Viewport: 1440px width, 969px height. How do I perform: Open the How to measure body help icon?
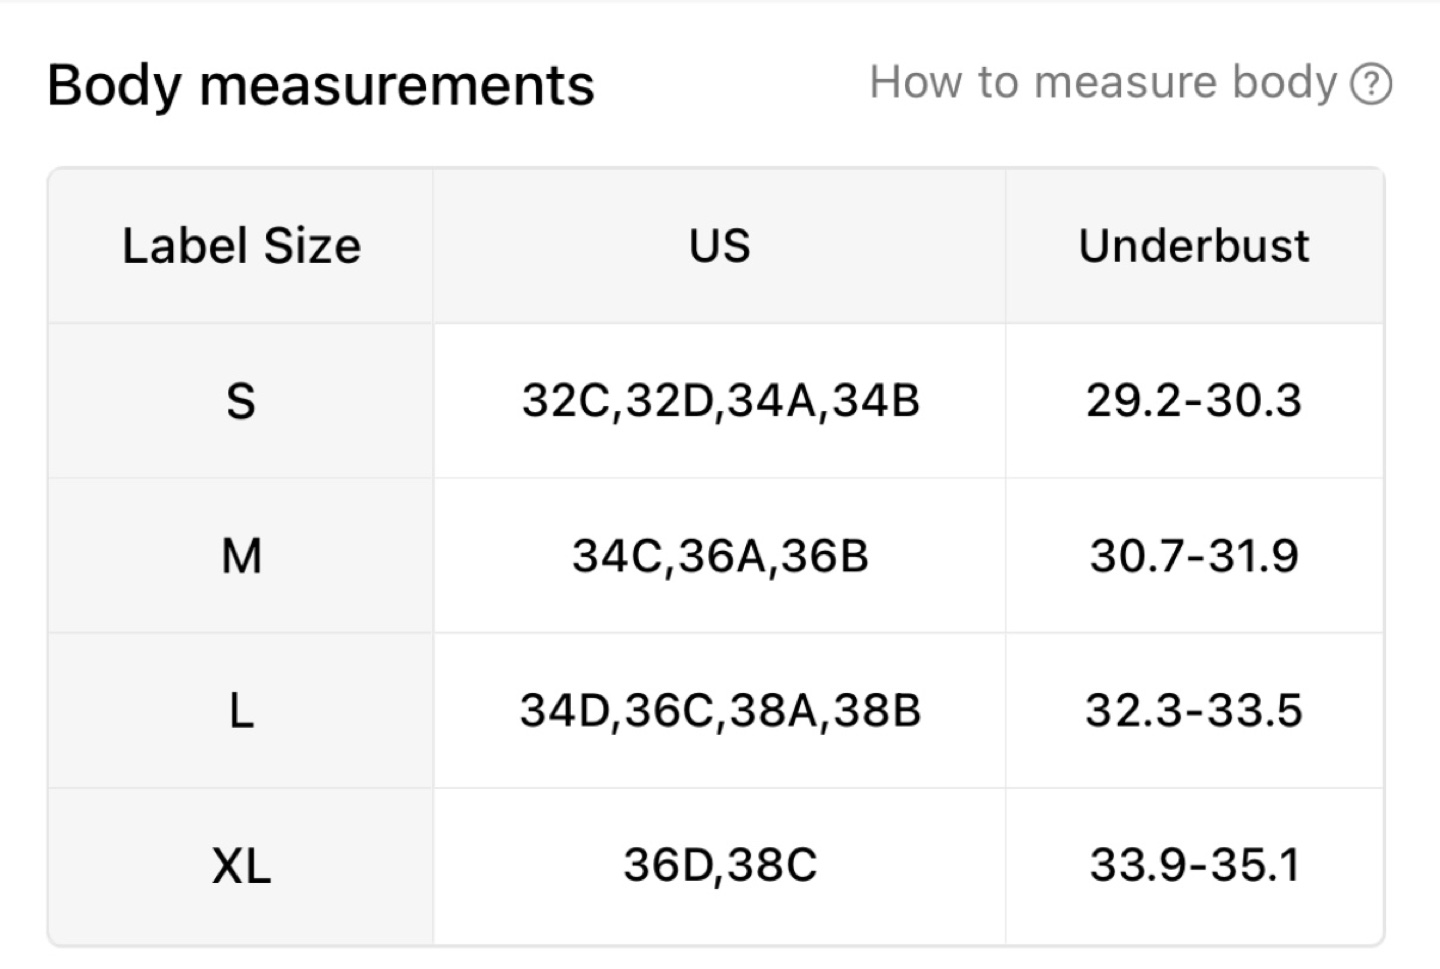[1371, 84]
